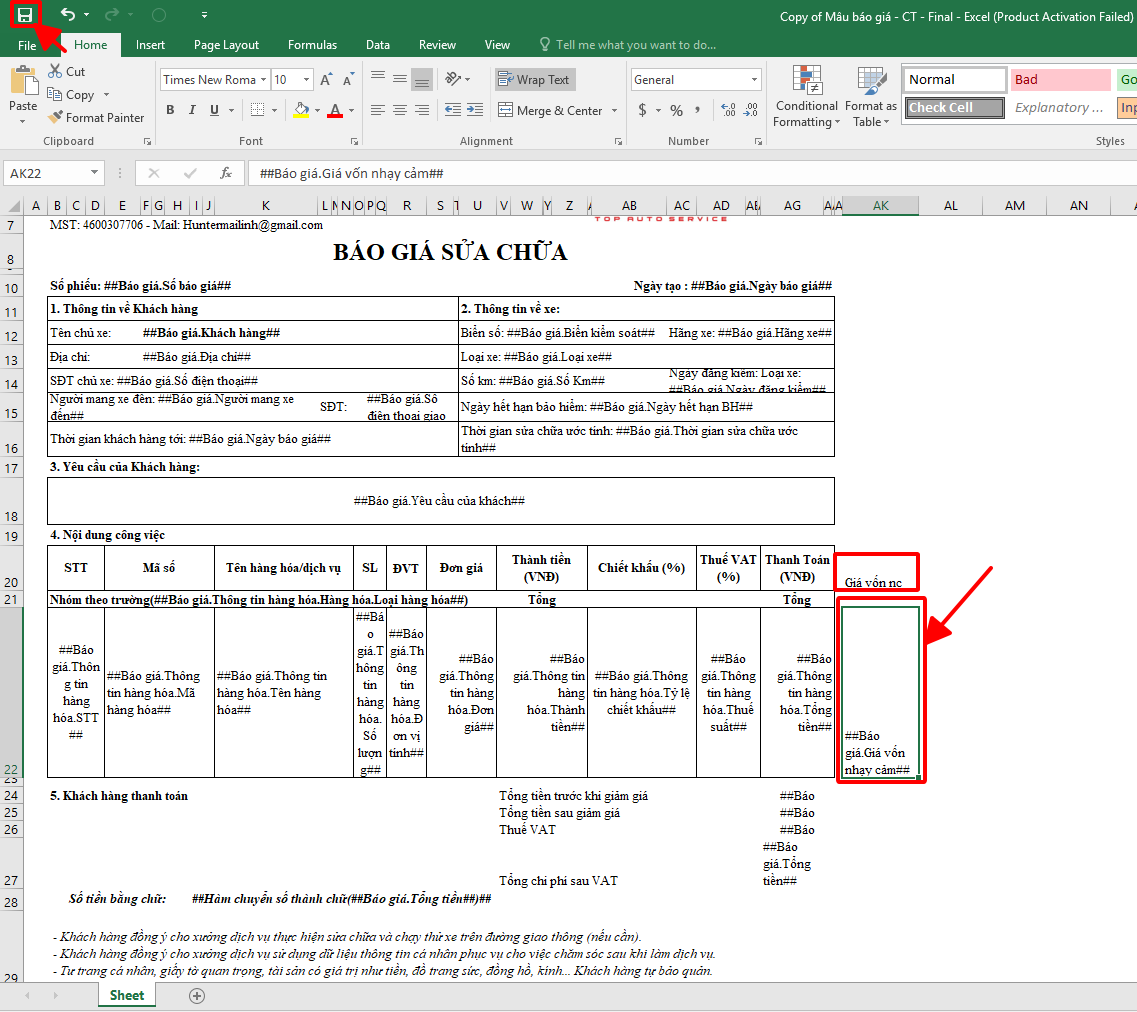
Task: Expand the General number format dropdown
Action: 754,80
